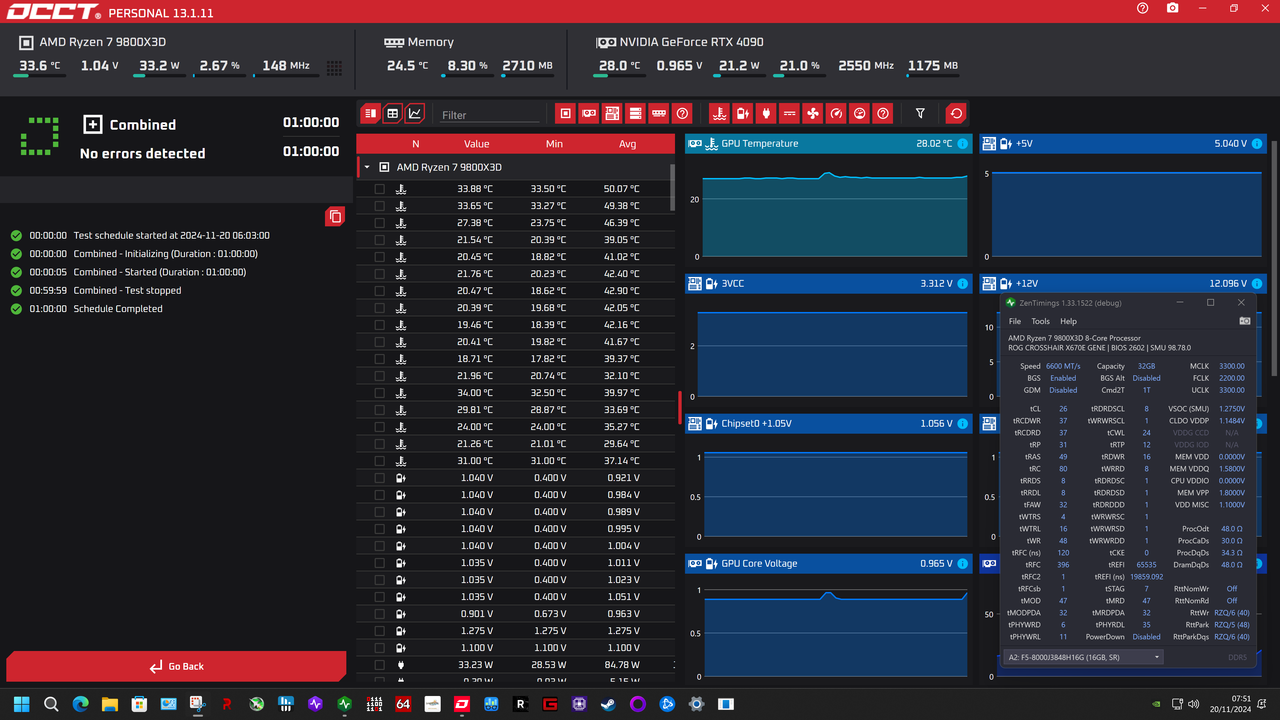The width and height of the screenshot is (1280, 720).
Task: Click ZenTimings screenshot camera icon
Action: click(1245, 321)
